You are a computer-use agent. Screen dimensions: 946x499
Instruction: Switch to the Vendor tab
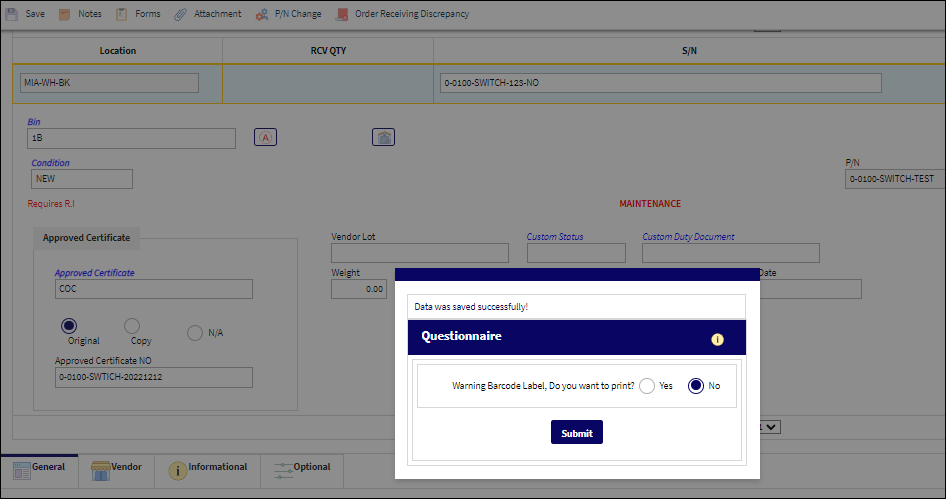tap(116, 470)
